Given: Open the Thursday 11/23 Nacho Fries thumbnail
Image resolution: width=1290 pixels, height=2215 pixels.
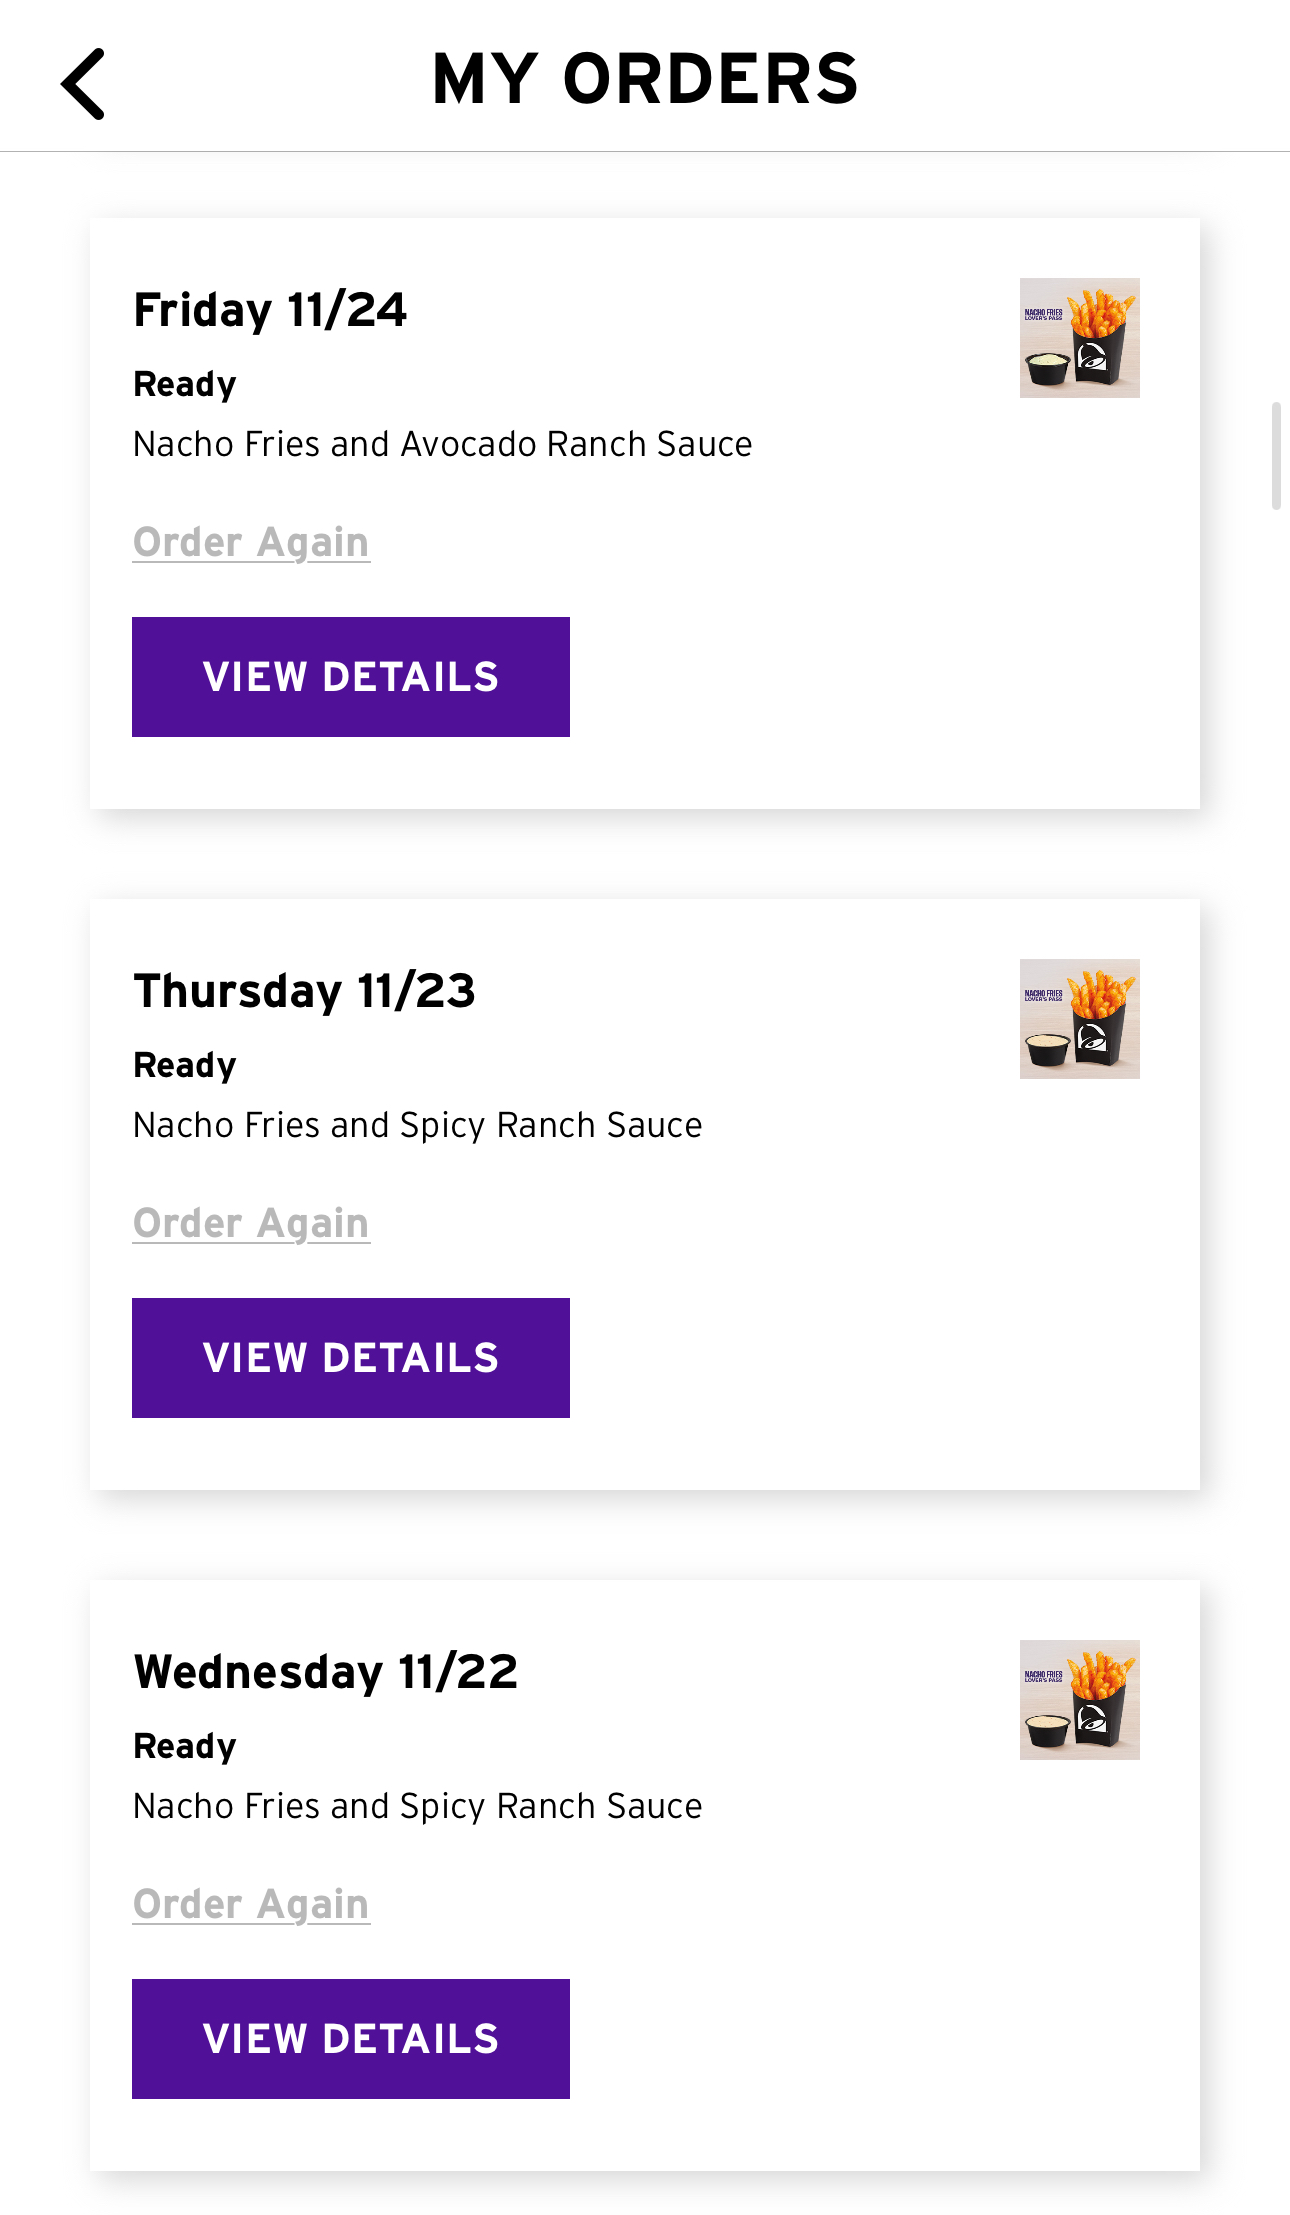Looking at the screenshot, I should [1079, 1019].
